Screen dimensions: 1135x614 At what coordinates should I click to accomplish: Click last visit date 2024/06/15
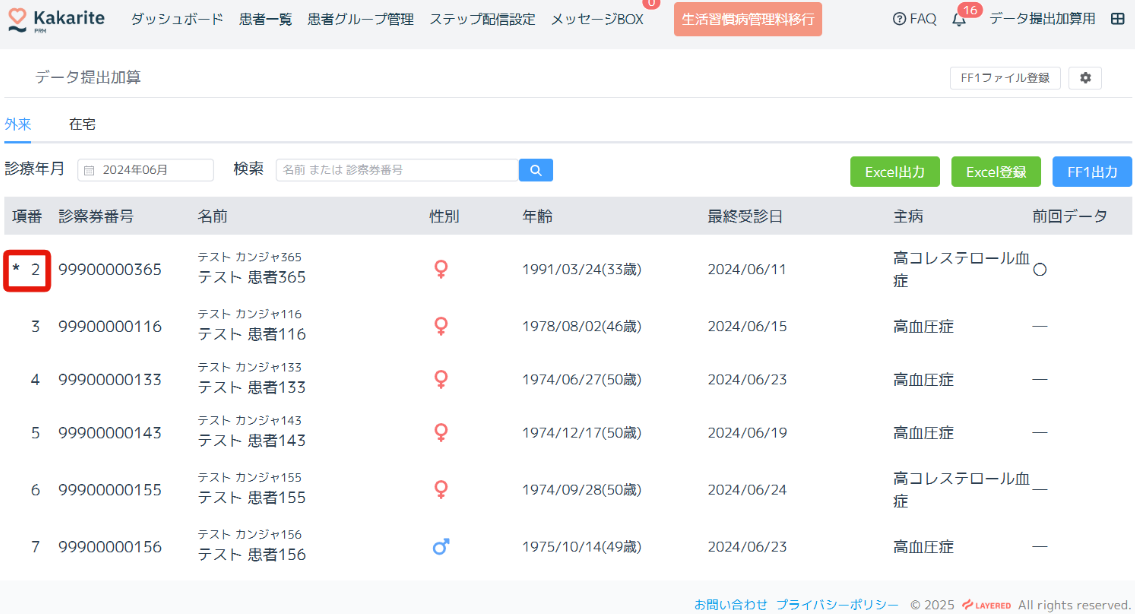point(747,327)
